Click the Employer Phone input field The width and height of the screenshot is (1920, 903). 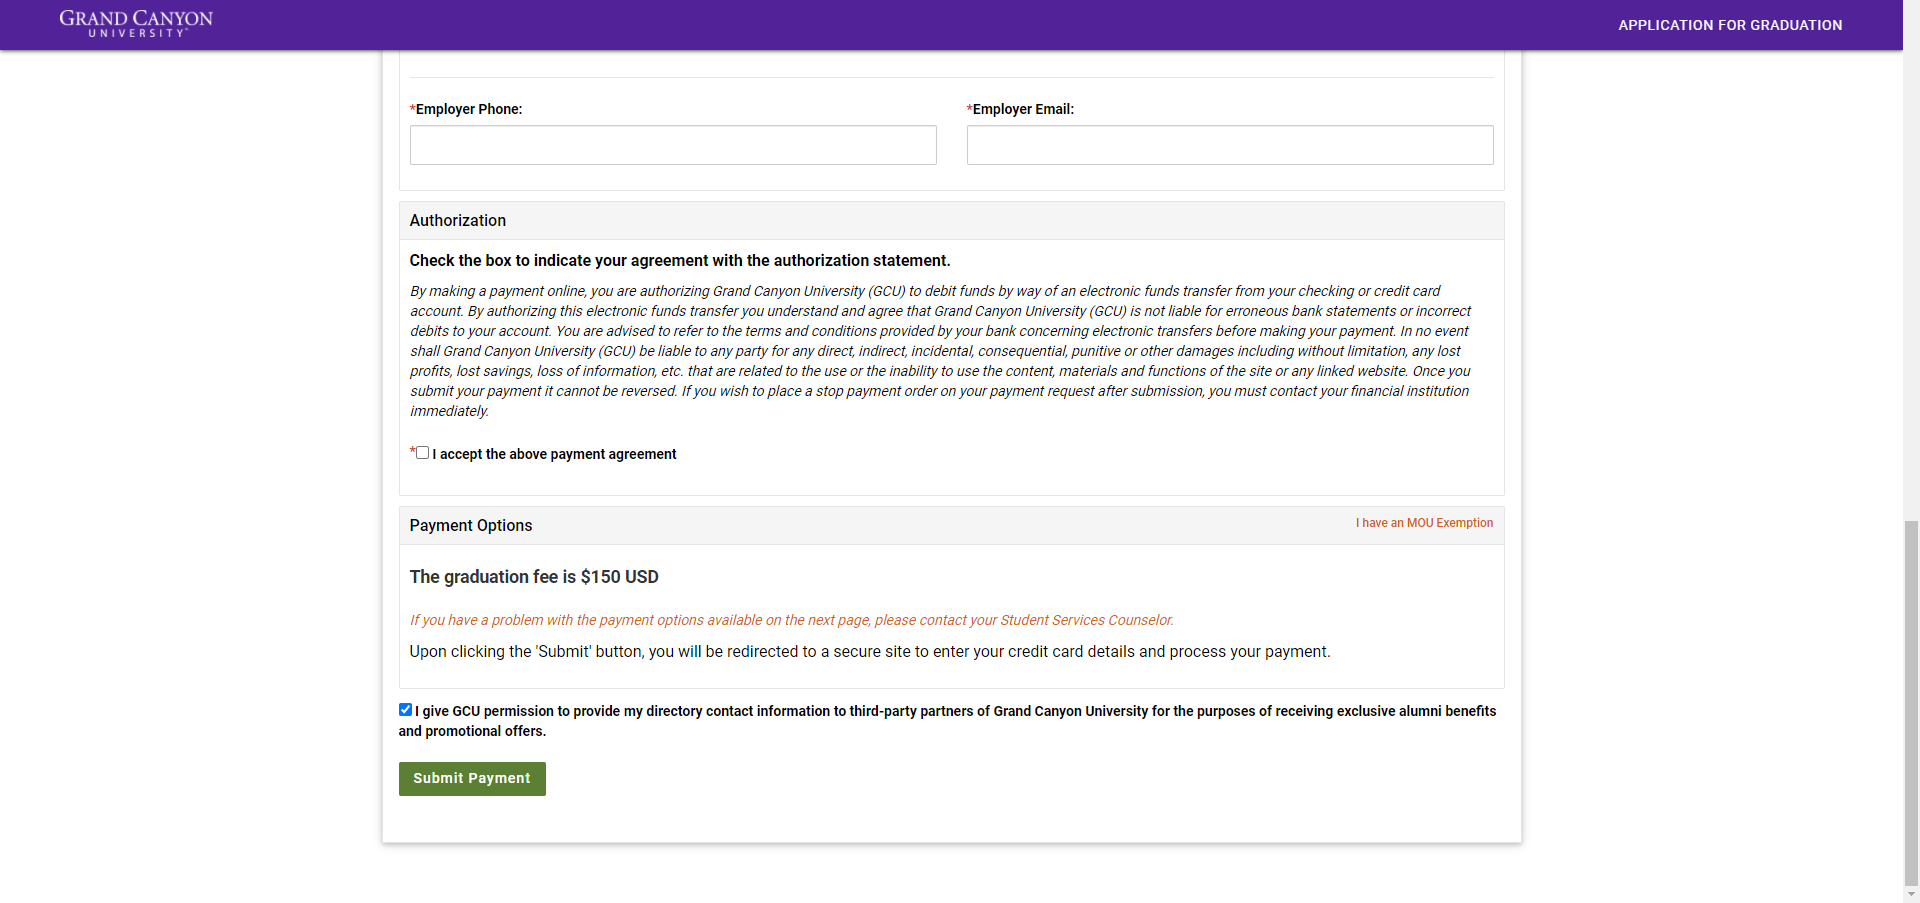click(x=673, y=145)
